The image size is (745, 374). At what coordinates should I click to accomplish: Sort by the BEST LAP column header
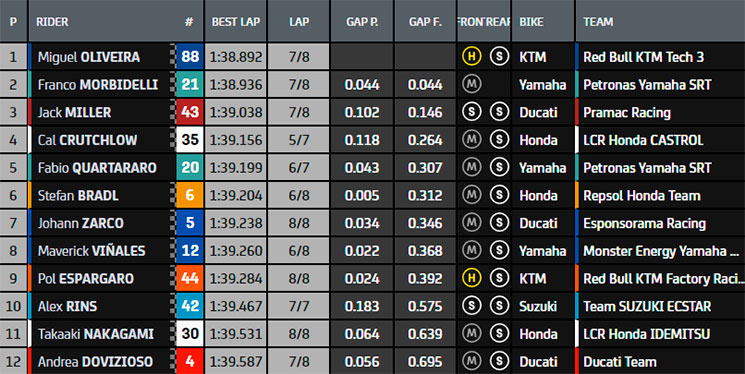[x=236, y=22]
